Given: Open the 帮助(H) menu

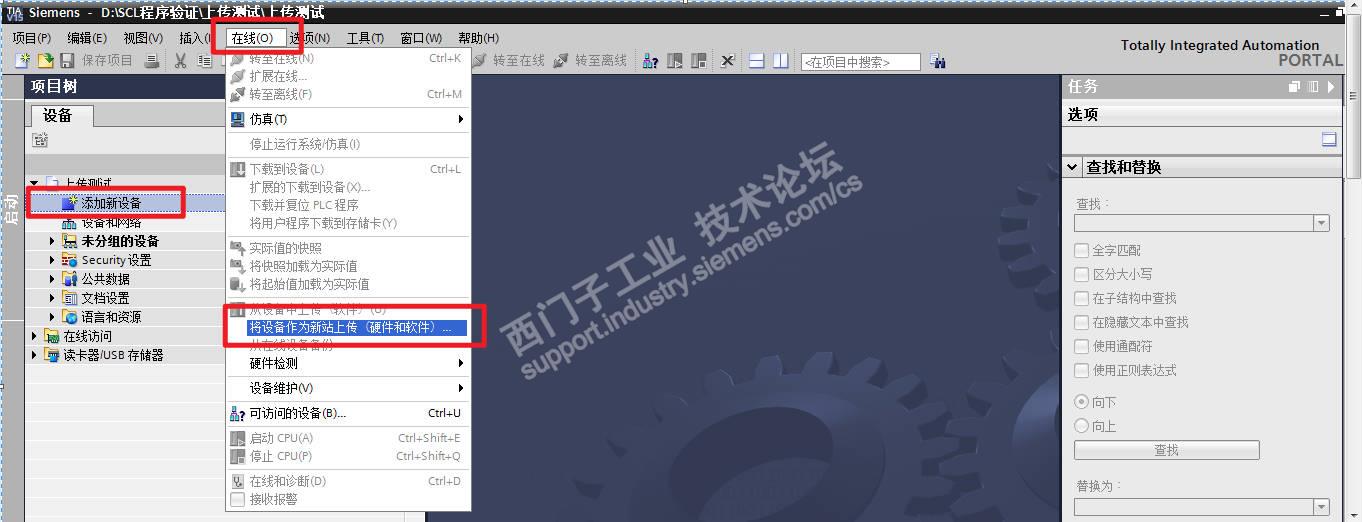Looking at the screenshot, I should point(478,38).
